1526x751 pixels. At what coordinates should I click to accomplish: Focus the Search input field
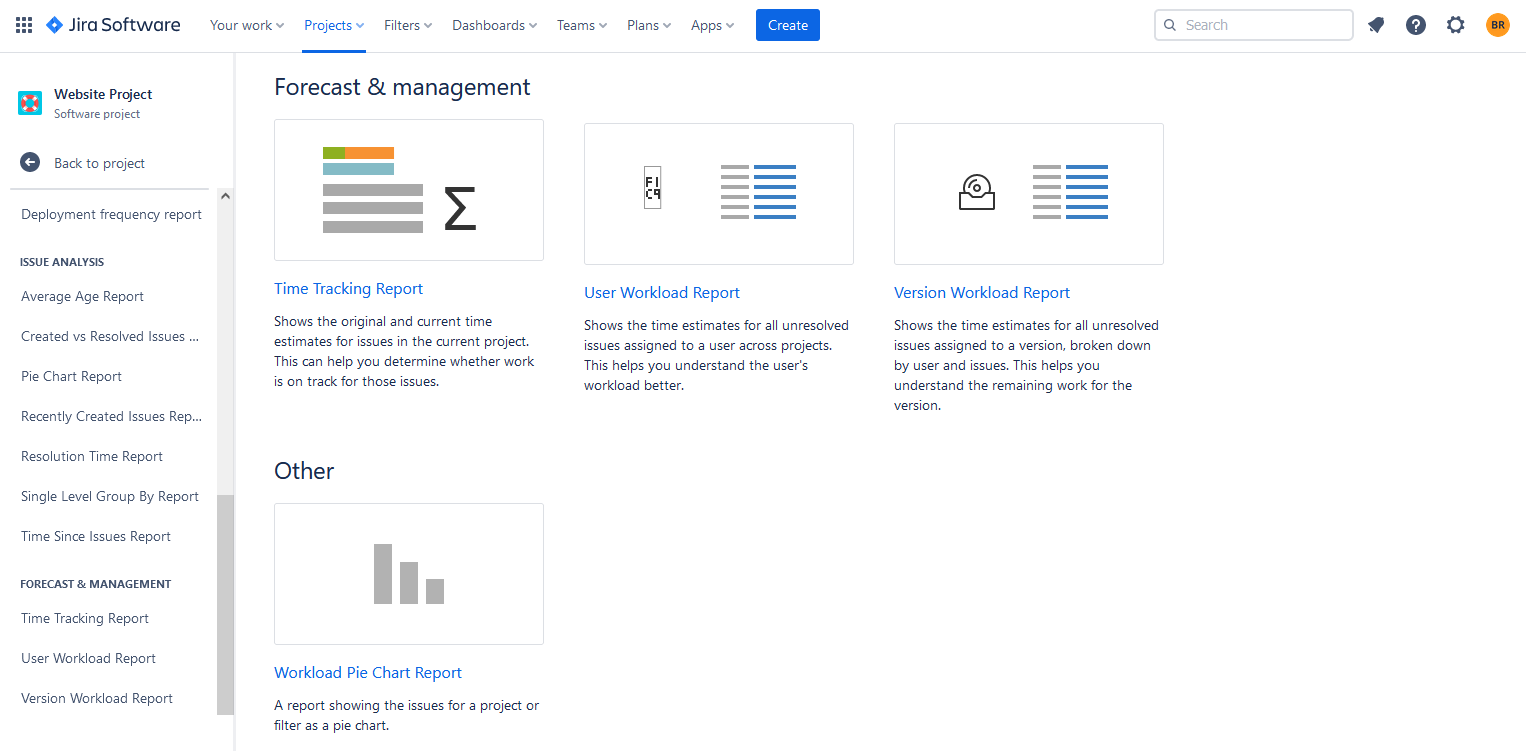pos(1254,25)
